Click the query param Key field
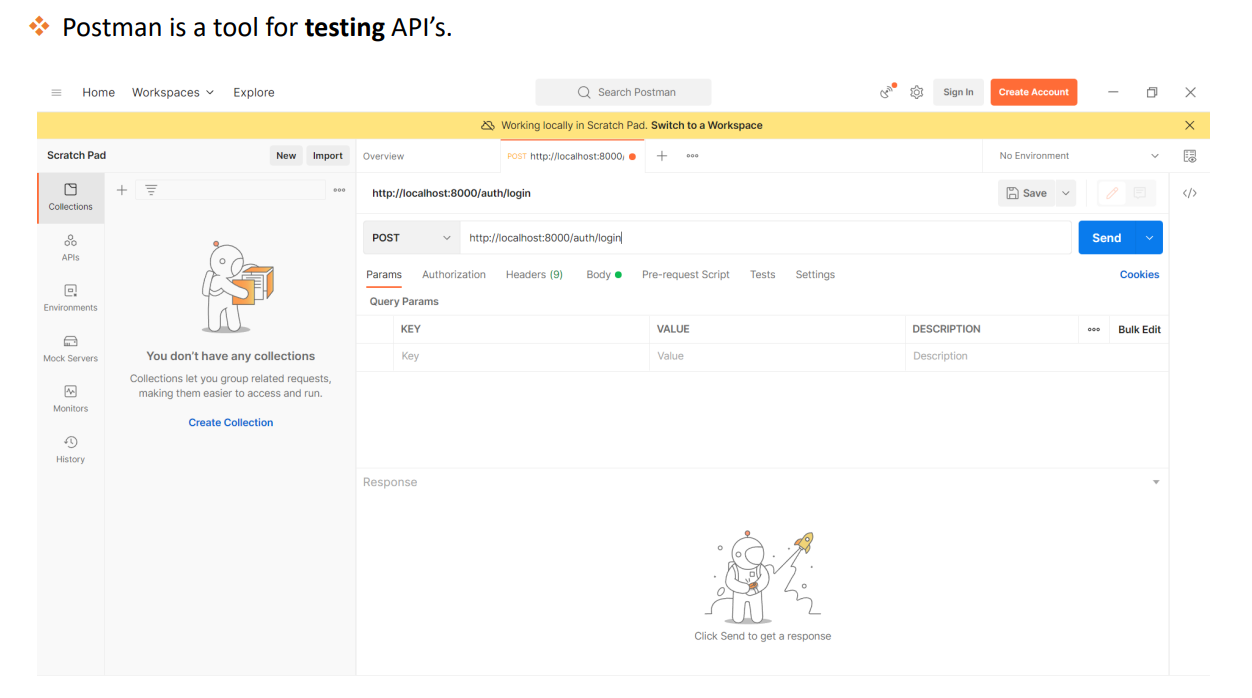Viewport: 1252px width, 698px height. click(521, 356)
